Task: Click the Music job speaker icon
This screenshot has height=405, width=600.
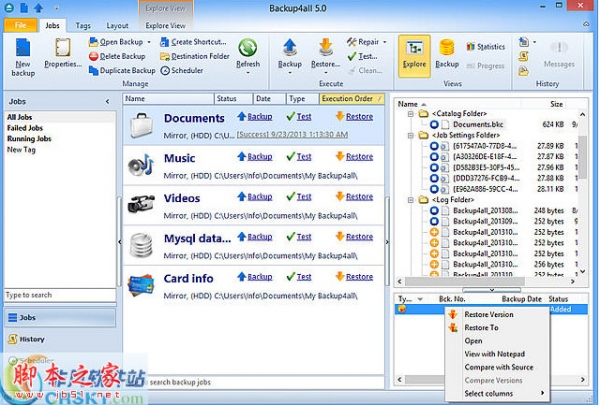Action: (x=140, y=166)
